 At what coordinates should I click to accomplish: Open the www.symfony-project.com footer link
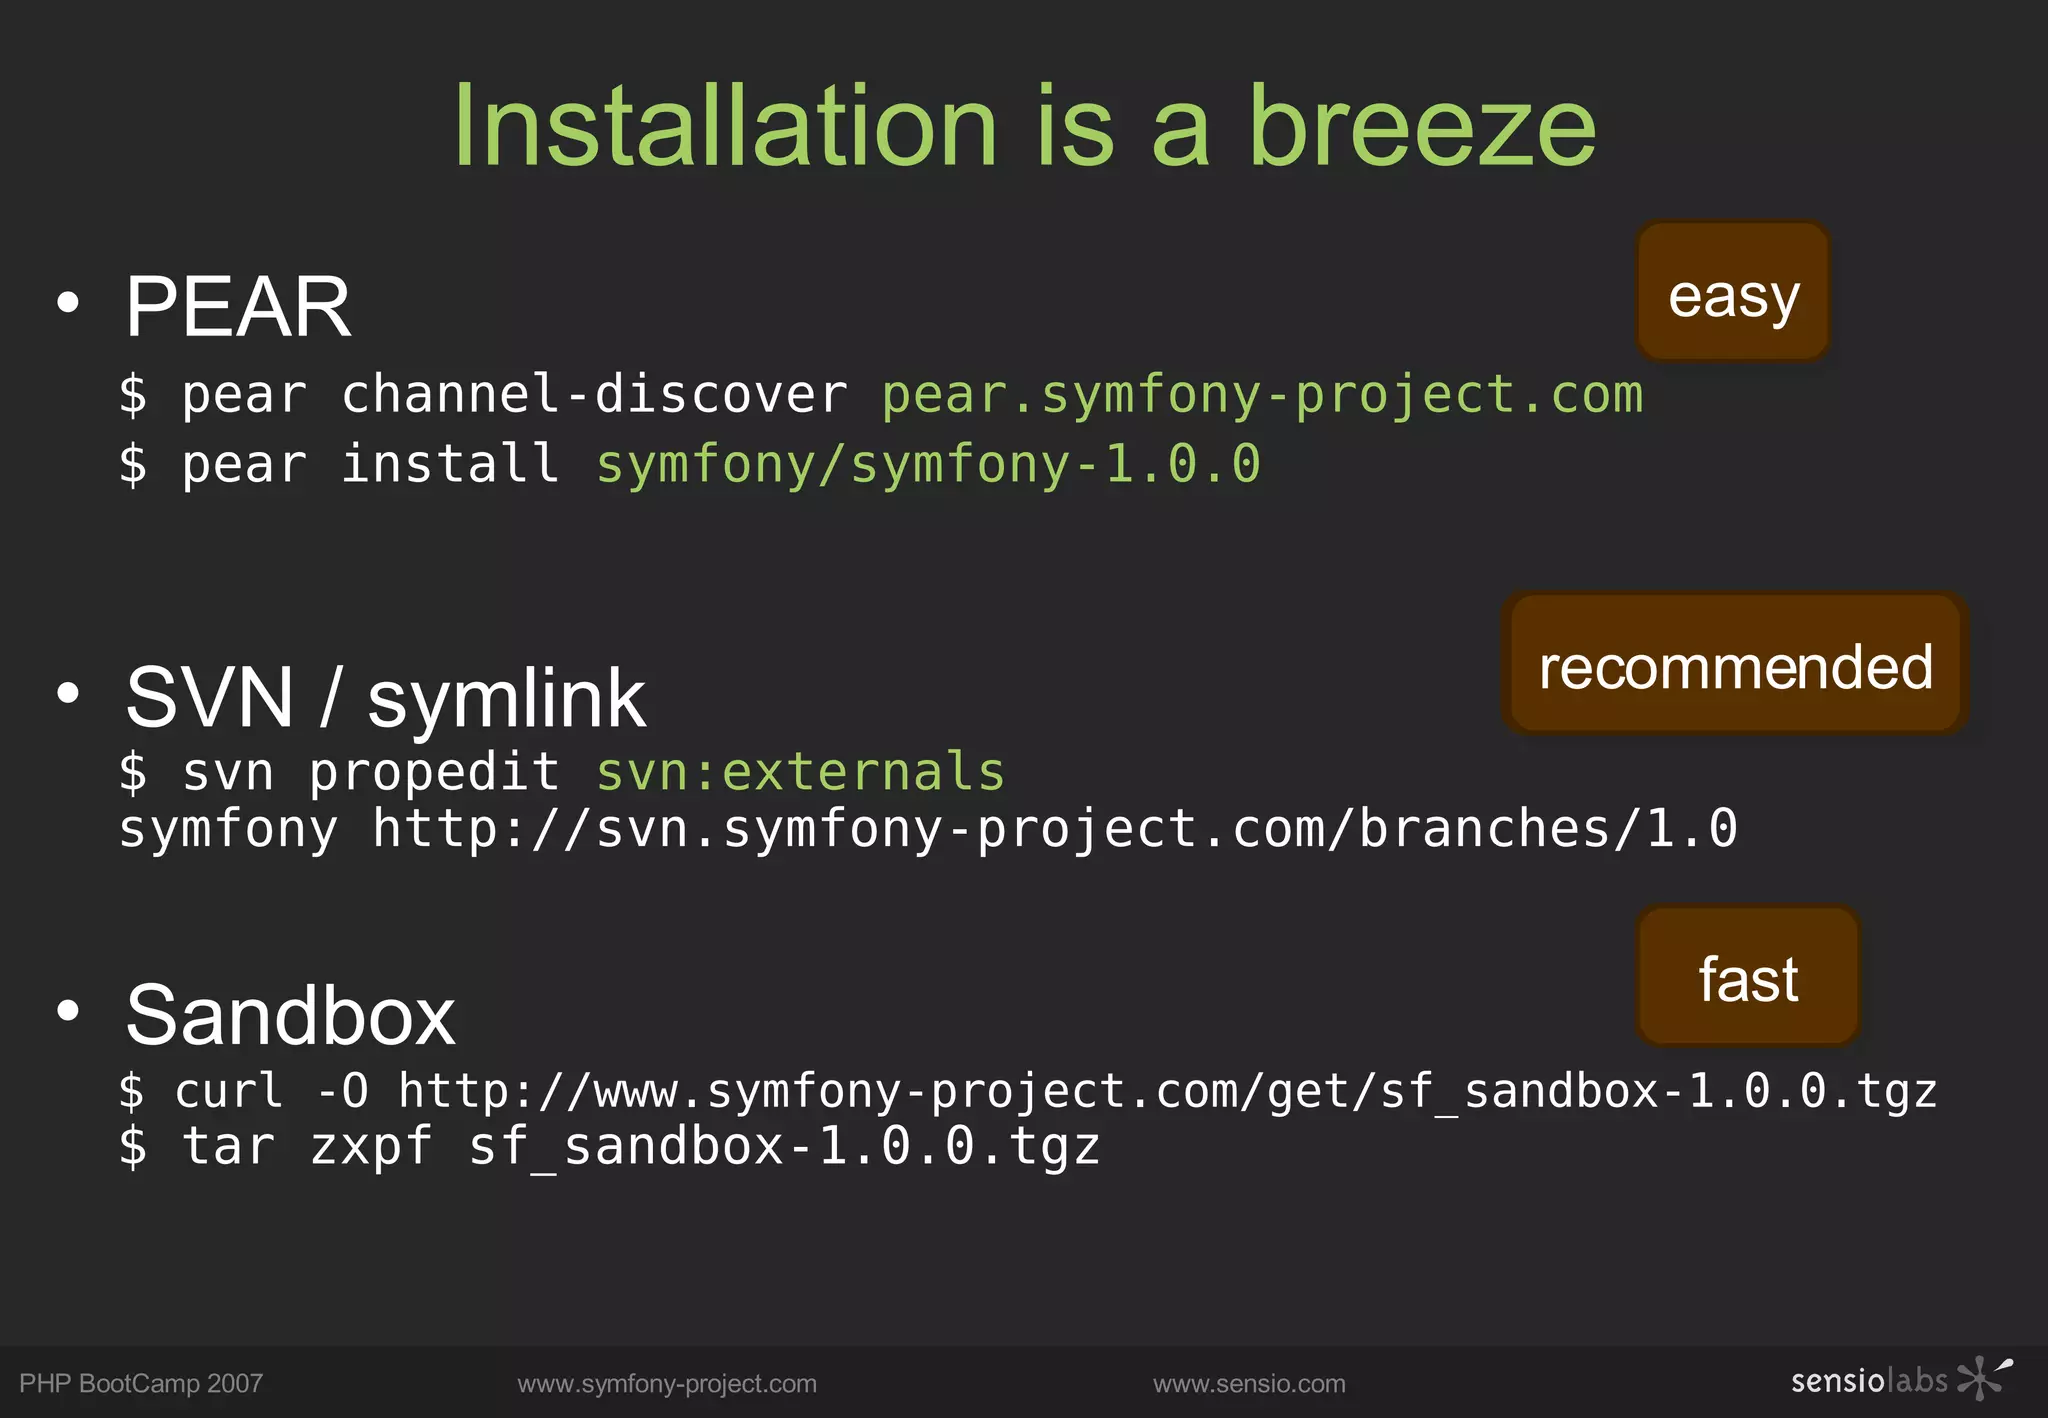(x=667, y=1384)
